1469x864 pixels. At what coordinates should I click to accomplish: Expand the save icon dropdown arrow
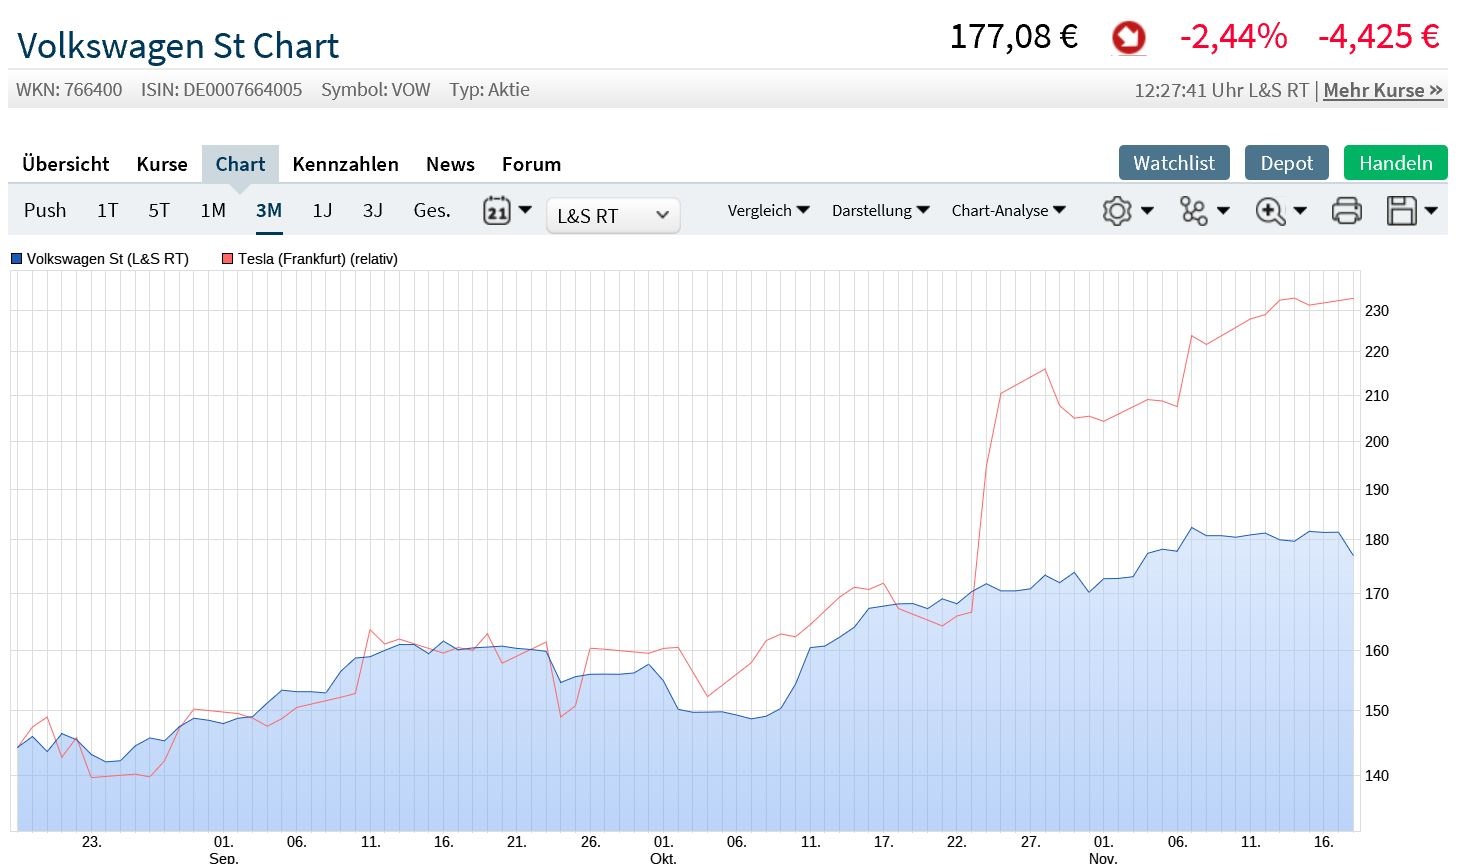(x=1431, y=210)
